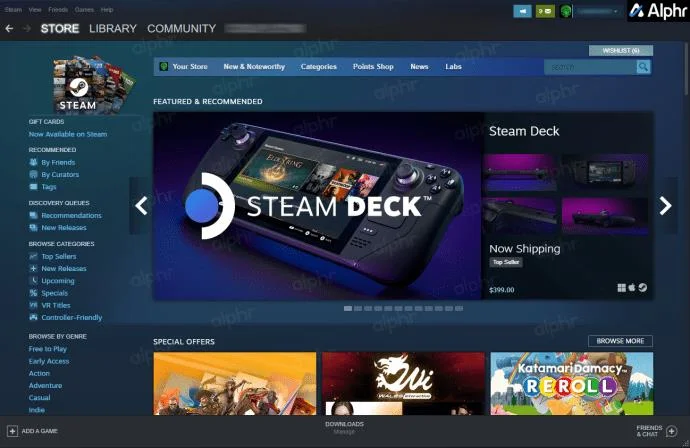Image resolution: width=690 pixels, height=448 pixels.
Task: Click the By Friends icon
Action: pos(33,162)
